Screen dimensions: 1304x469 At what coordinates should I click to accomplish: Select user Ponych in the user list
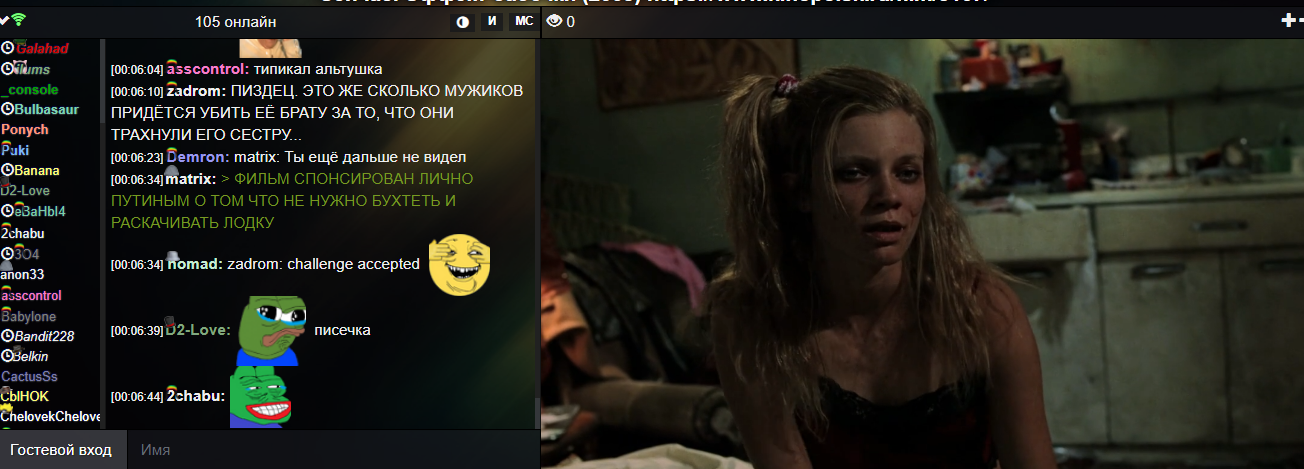[25, 130]
